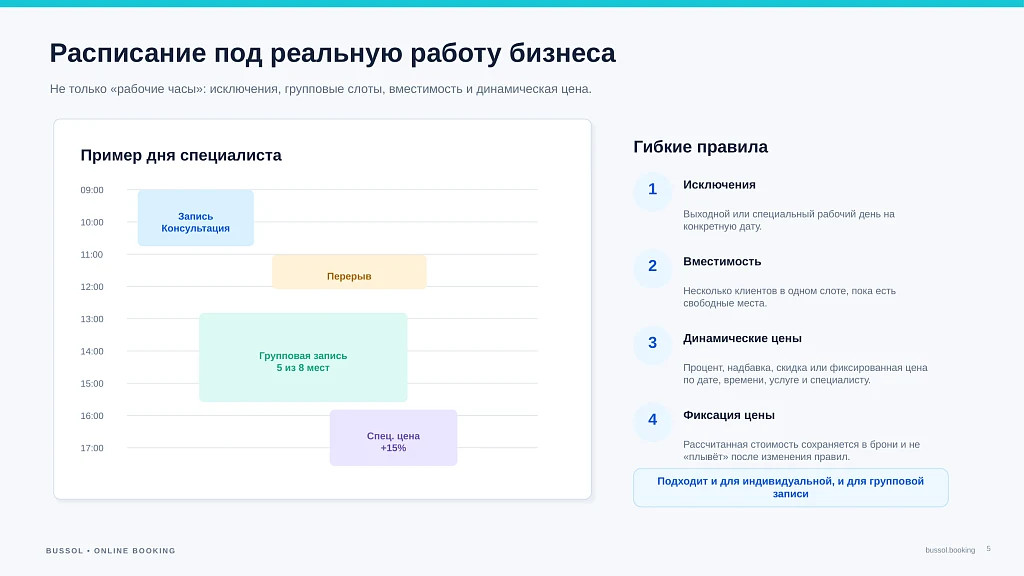
Task: Select the Перерыв break block
Action: pyautogui.click(x=349, y=272)
